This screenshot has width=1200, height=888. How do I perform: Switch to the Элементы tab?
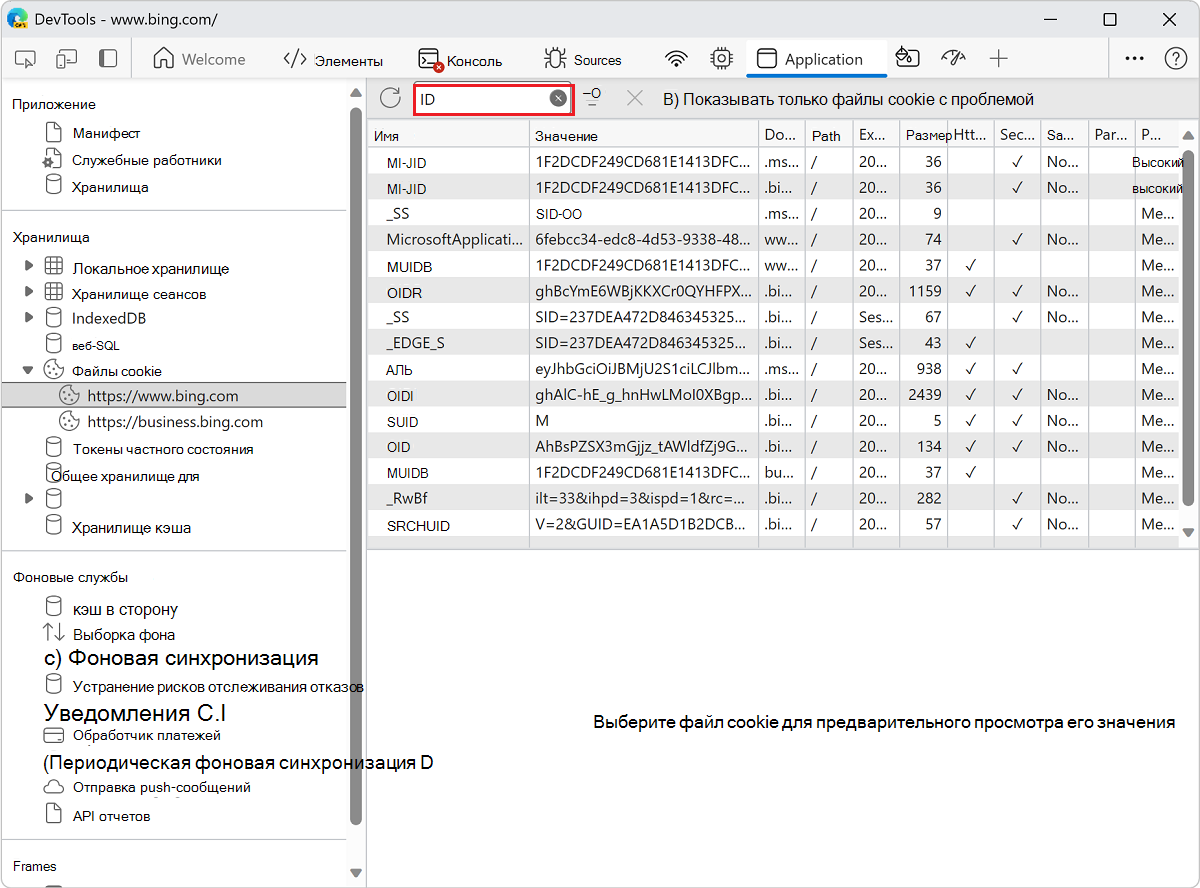333,59
